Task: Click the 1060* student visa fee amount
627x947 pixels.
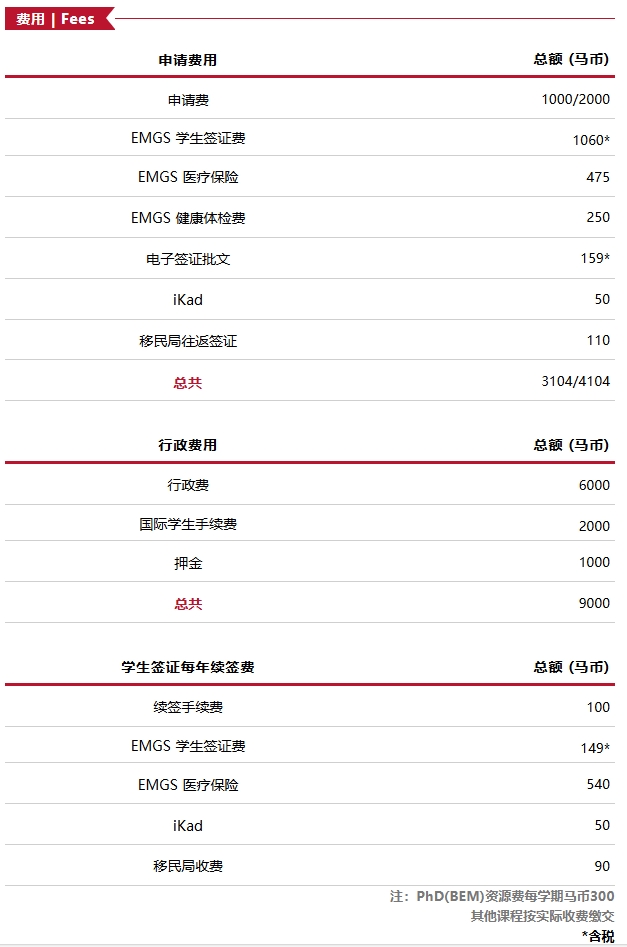Action: (x=591, y=140)
